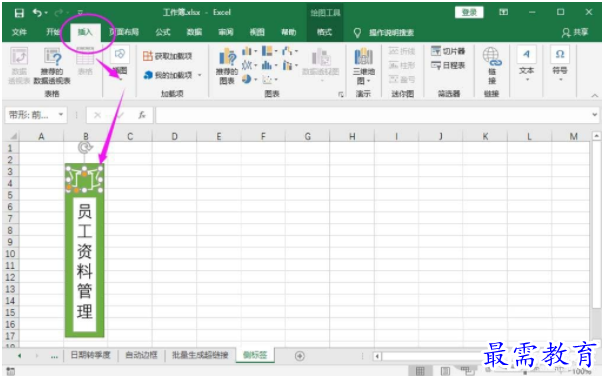Switch to Page Layout view icon
The height and width of the screenshot is (386, 605).
444,371
